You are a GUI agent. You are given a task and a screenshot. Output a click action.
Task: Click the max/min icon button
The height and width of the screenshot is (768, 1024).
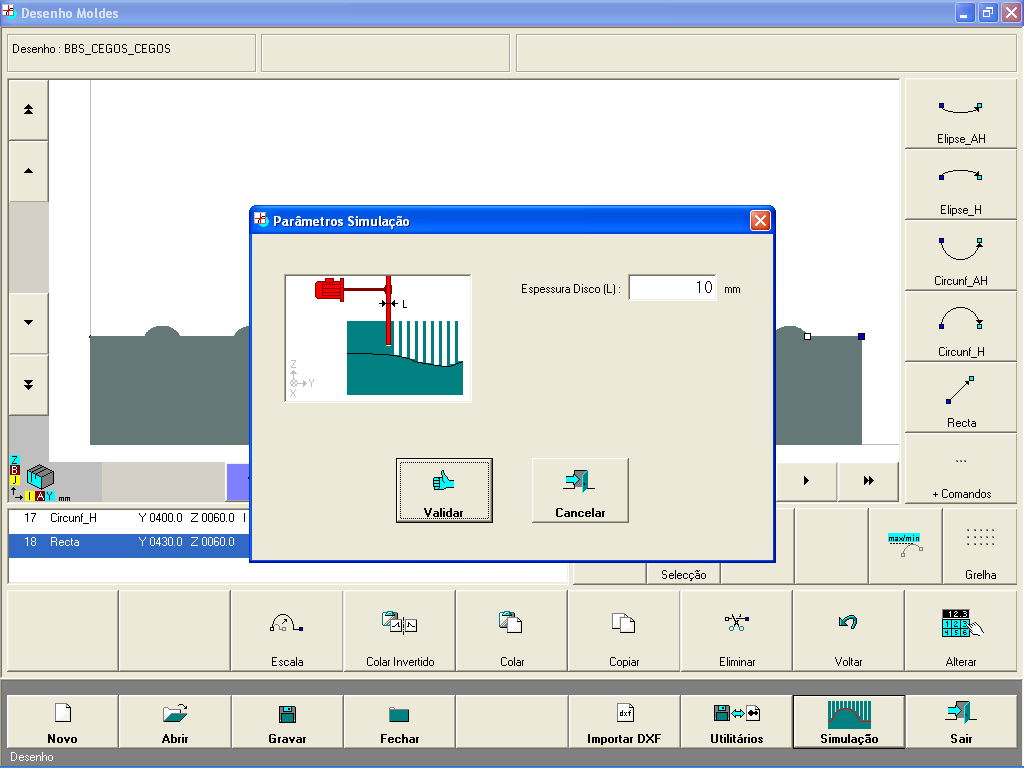click(904, 546)
